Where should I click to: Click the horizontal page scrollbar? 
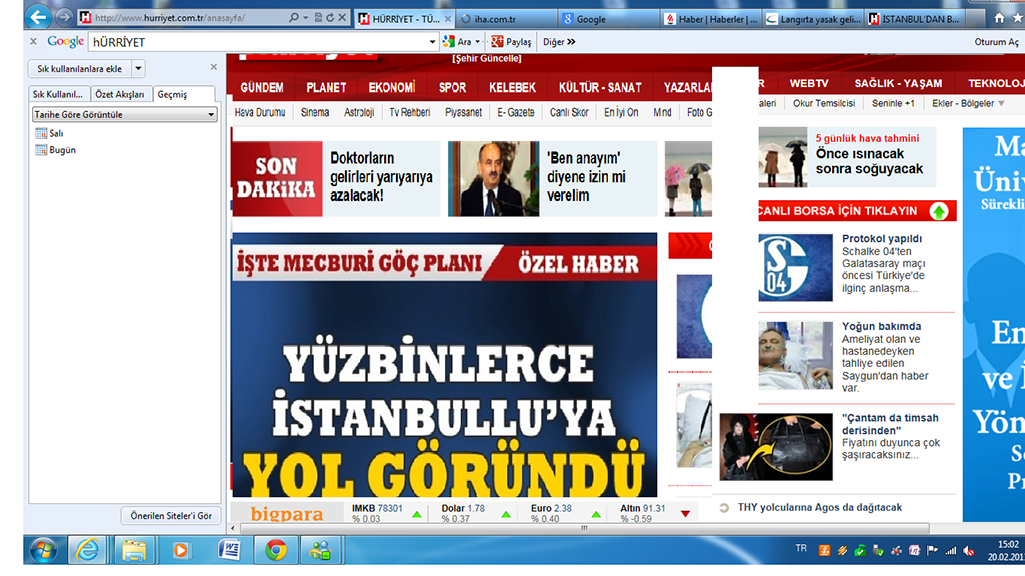584,528
